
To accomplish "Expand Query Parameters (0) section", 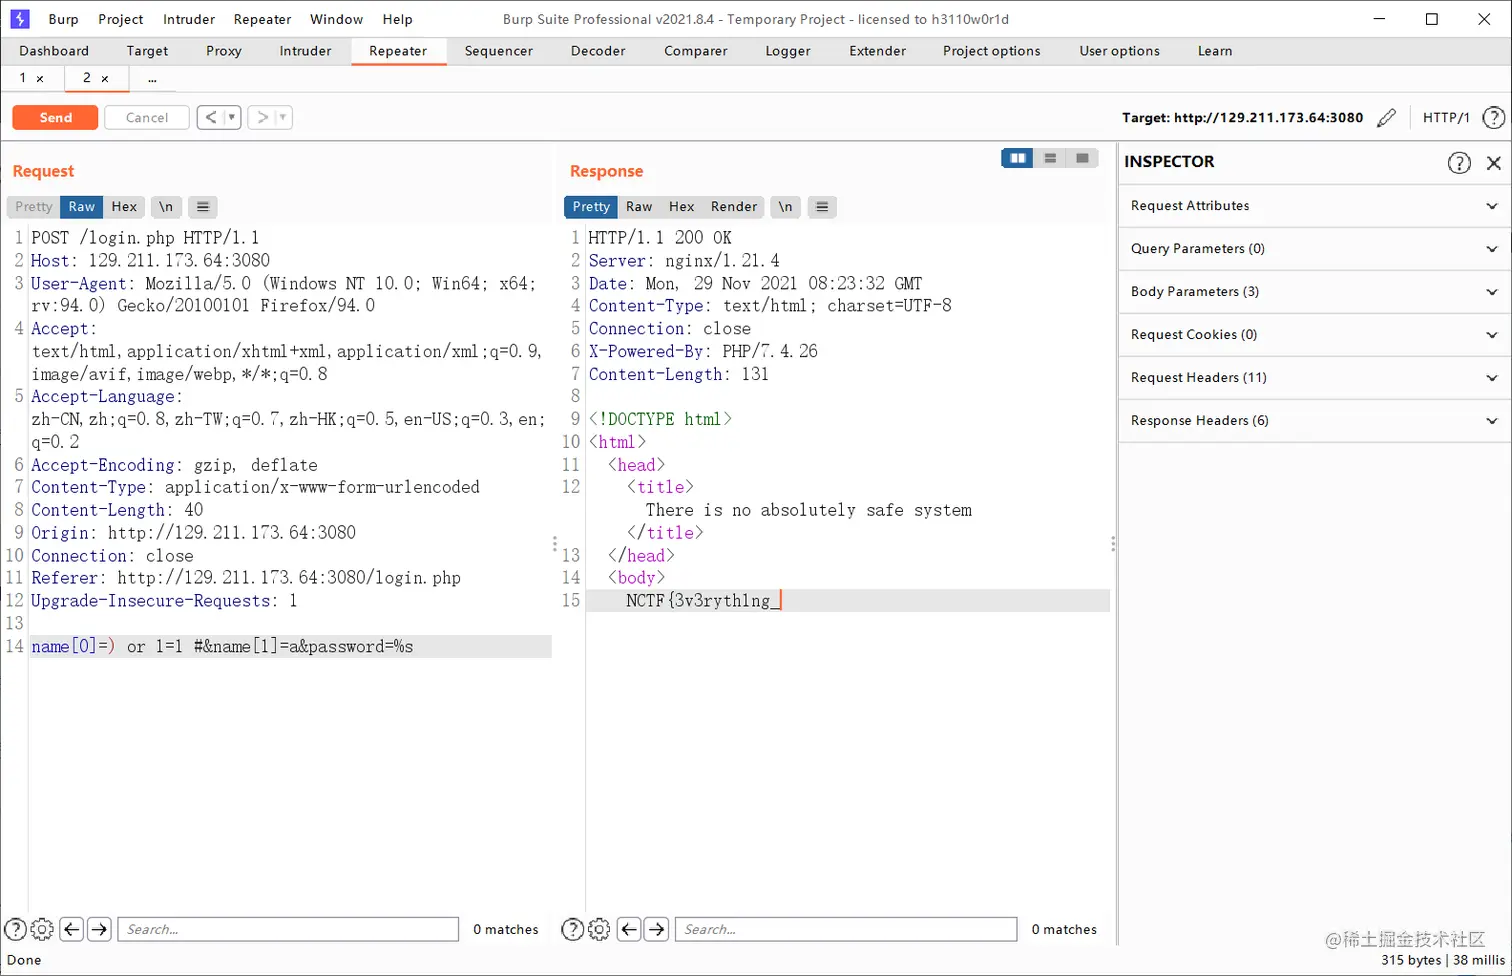I will [x=1314, y=249].
